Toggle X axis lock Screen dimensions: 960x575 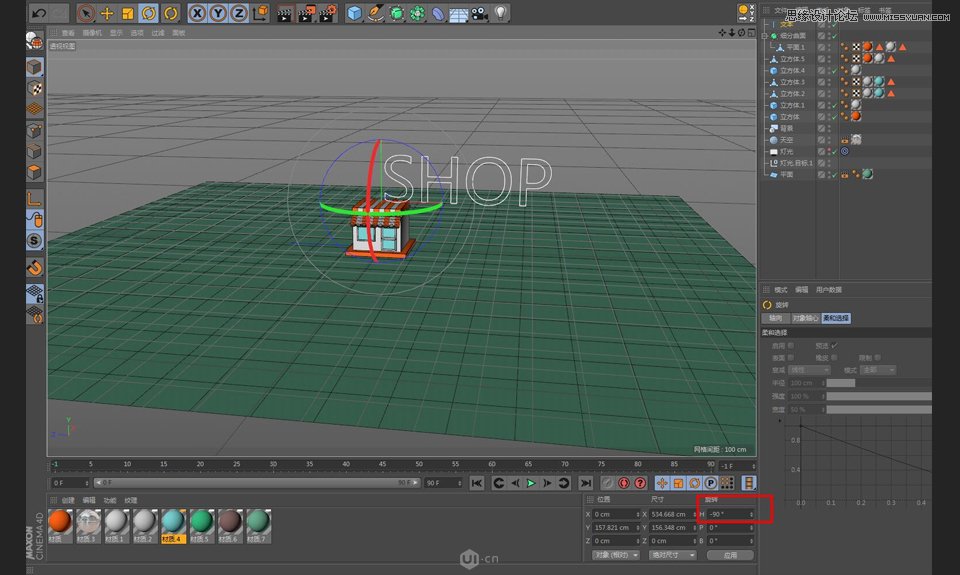pos(197,13)
